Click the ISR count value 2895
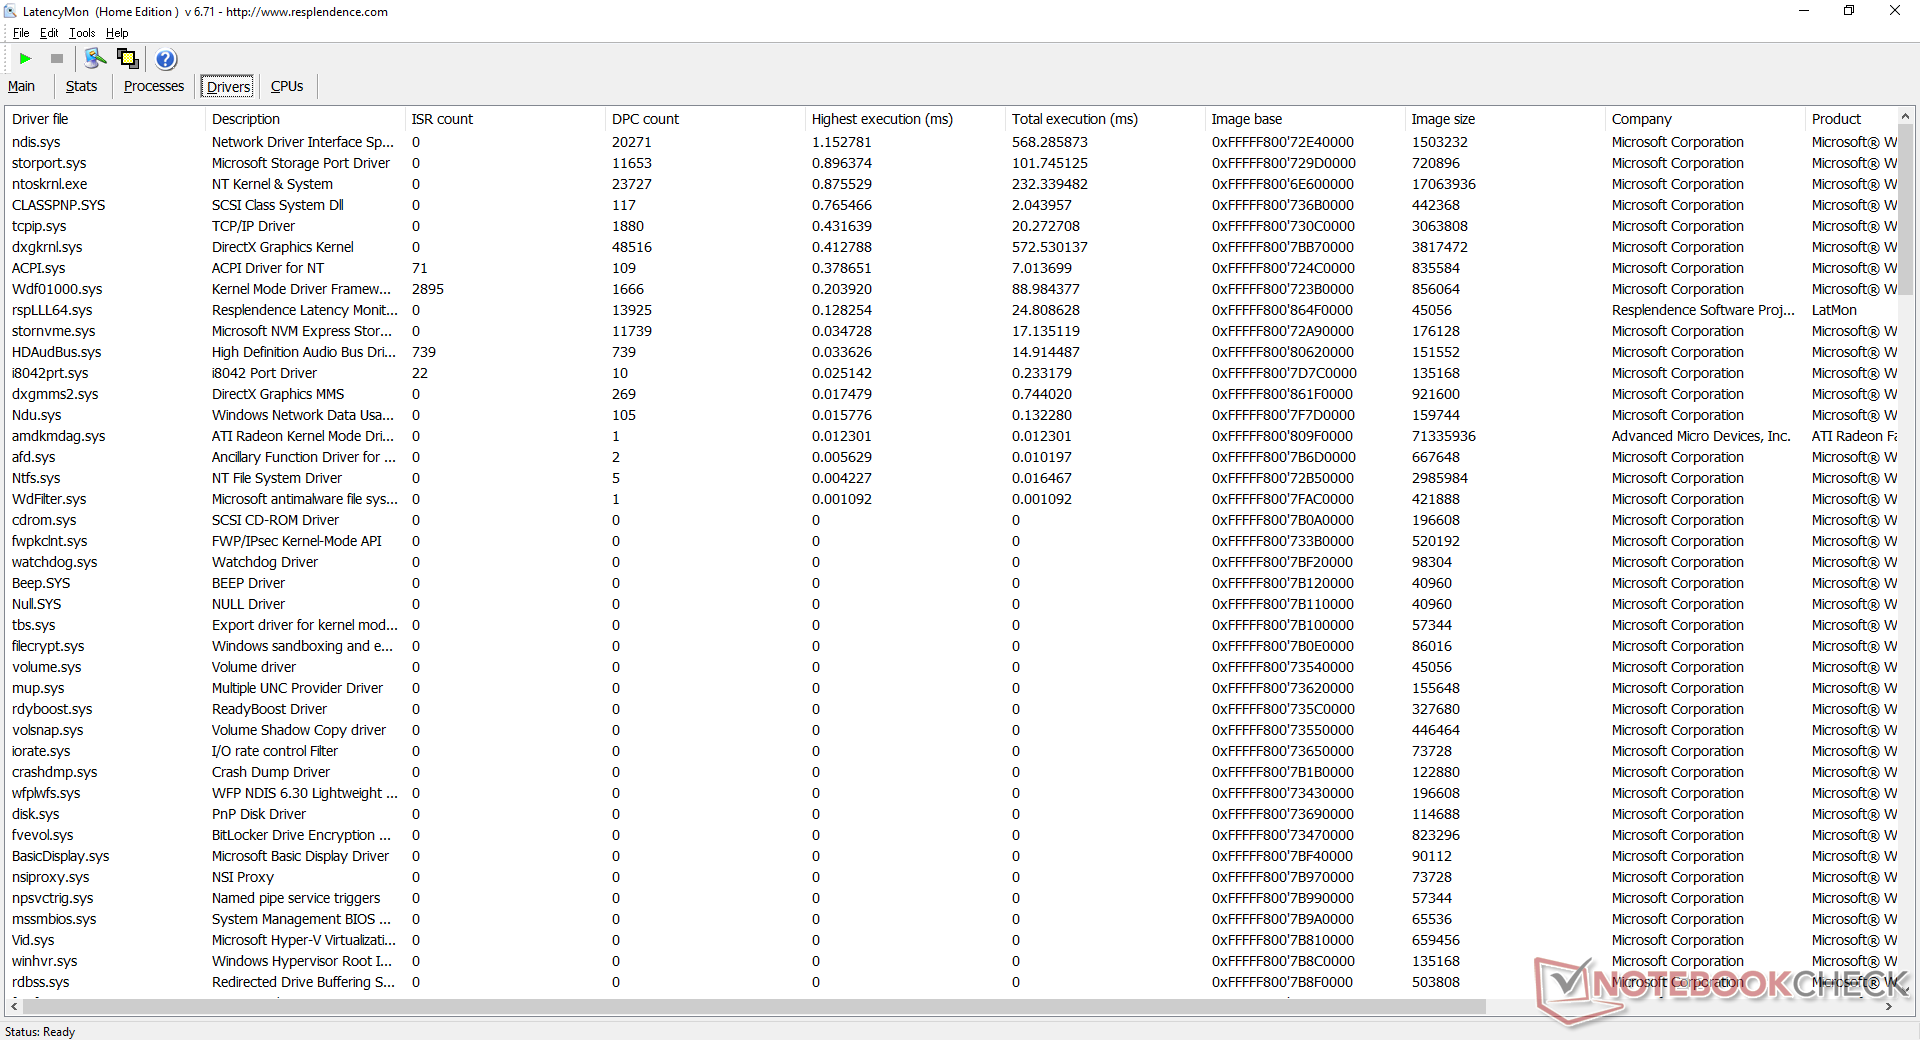Viewport: 1920px width, 1040px height. (428, 289)
